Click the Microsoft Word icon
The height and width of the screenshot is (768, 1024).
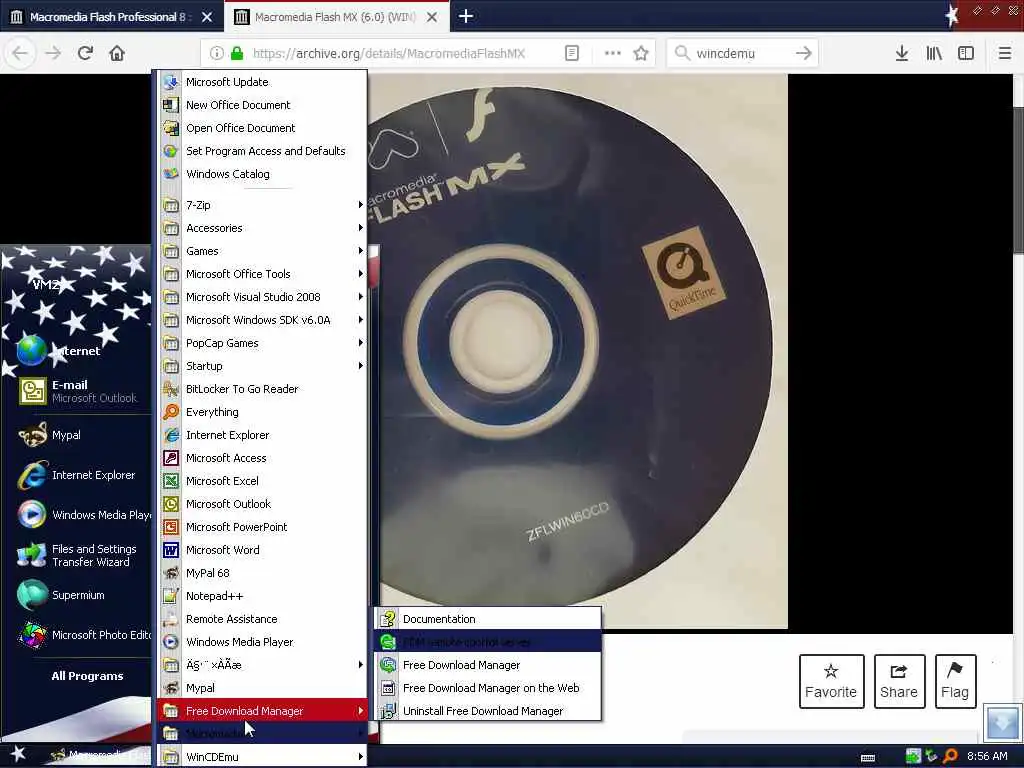pos(170,550)
